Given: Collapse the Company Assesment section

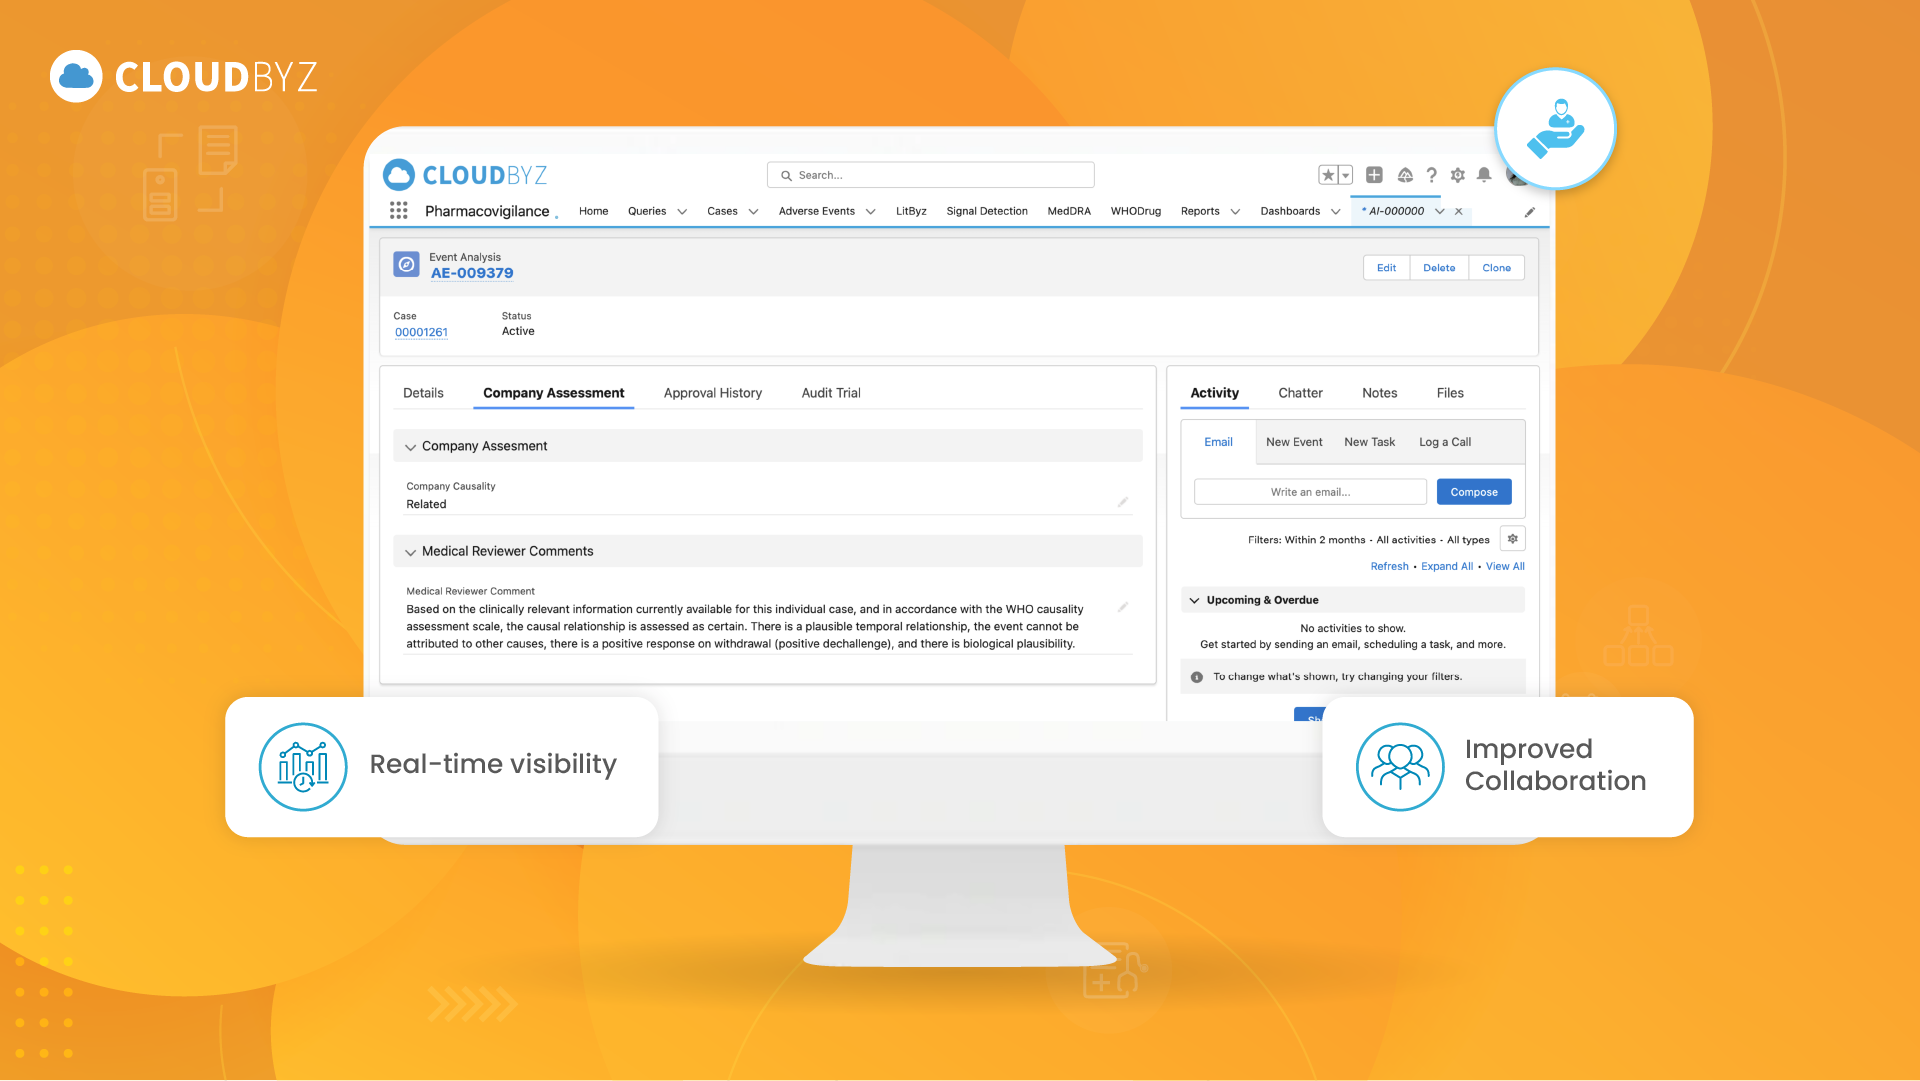Looking at the screenshot, I should 410,447.
